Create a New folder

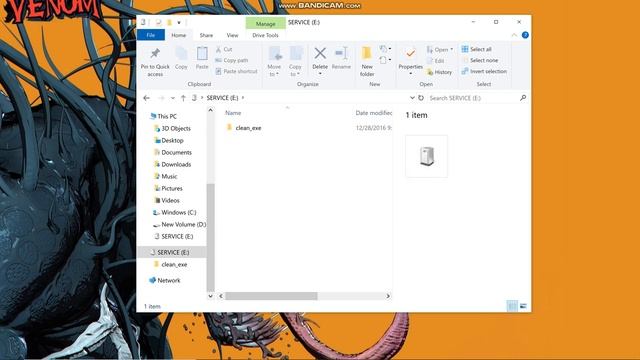367,62
